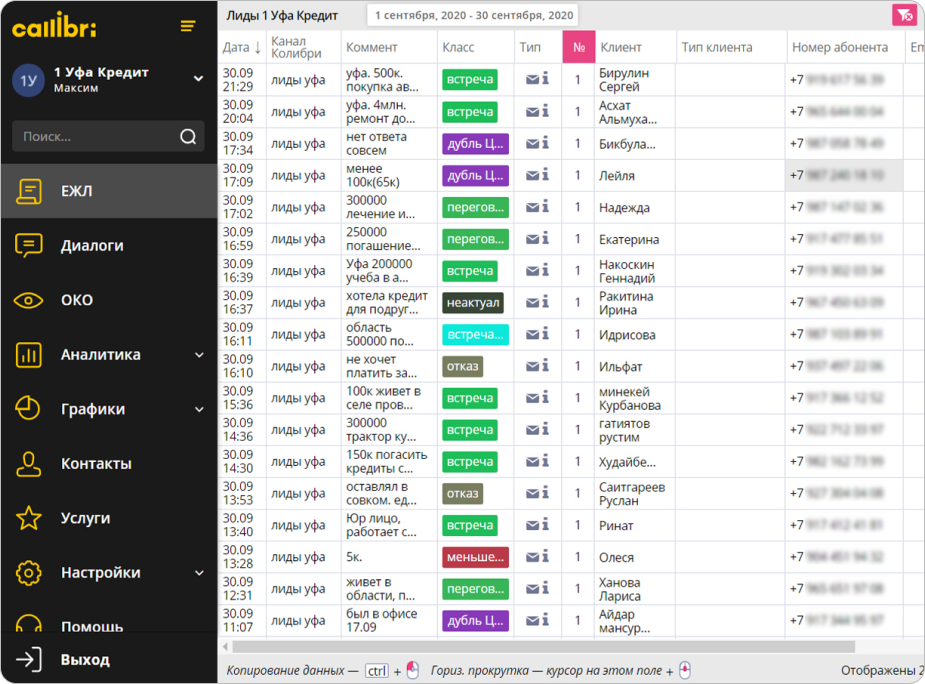Open Диалоги in the sidebar
The width and height of the screenshot is (925, 684).
coord(92,246)
